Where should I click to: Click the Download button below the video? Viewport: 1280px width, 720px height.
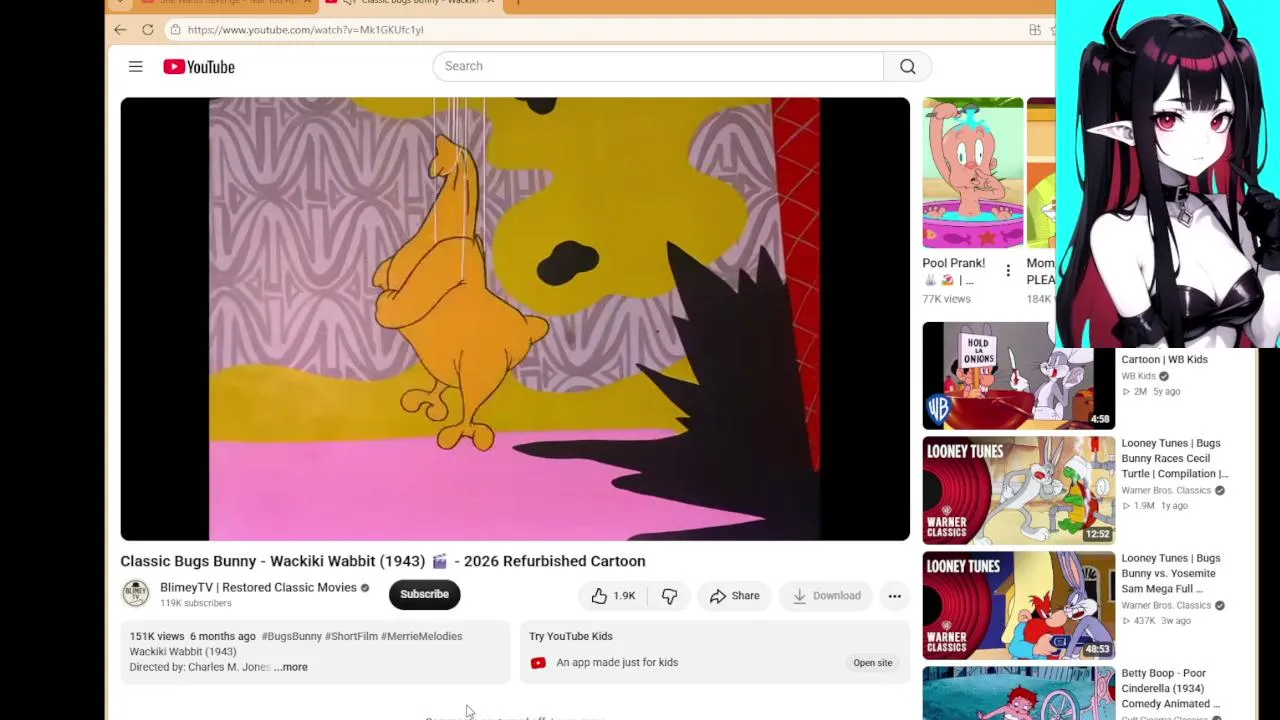(826, 596)
